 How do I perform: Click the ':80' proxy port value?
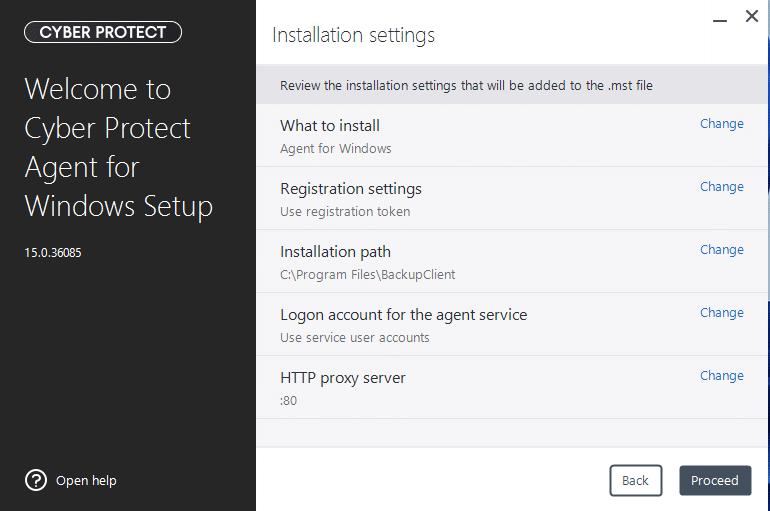(288, 401)
